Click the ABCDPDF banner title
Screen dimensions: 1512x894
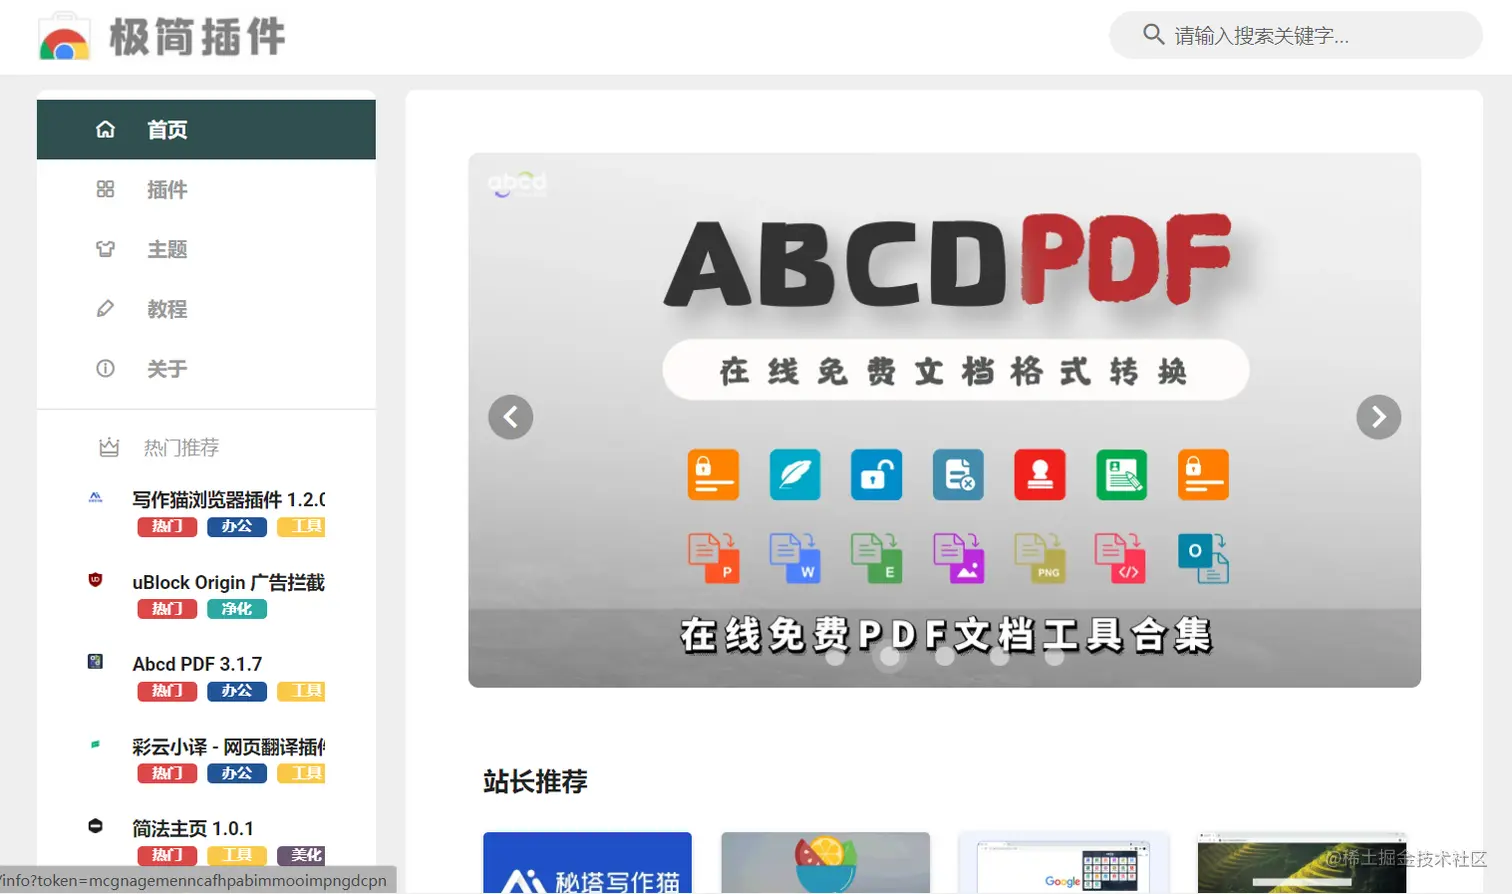pyautogui.click(x=948, y=262)
